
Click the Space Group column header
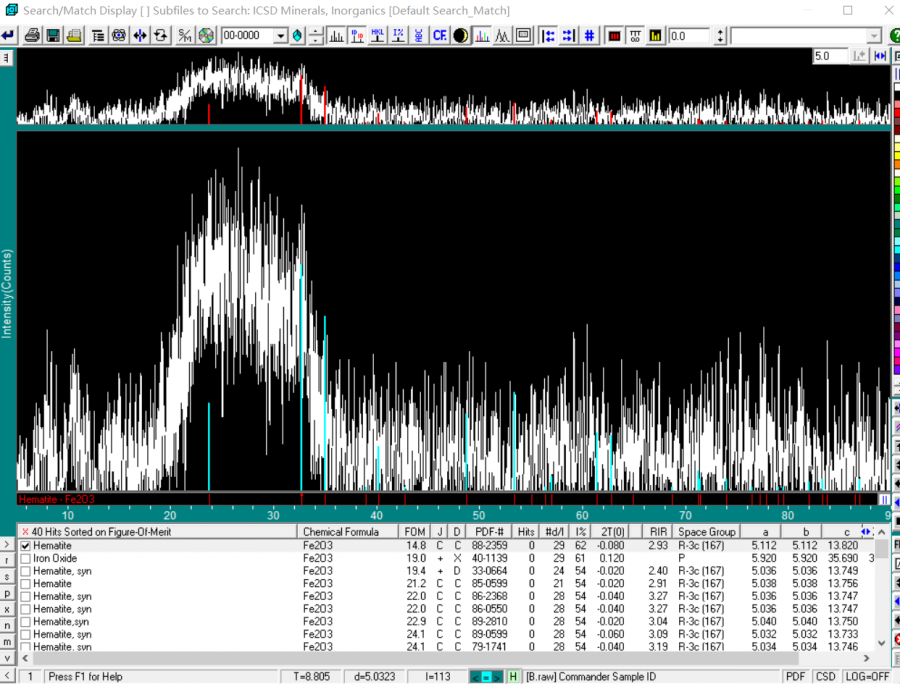(x=707, y=532)
